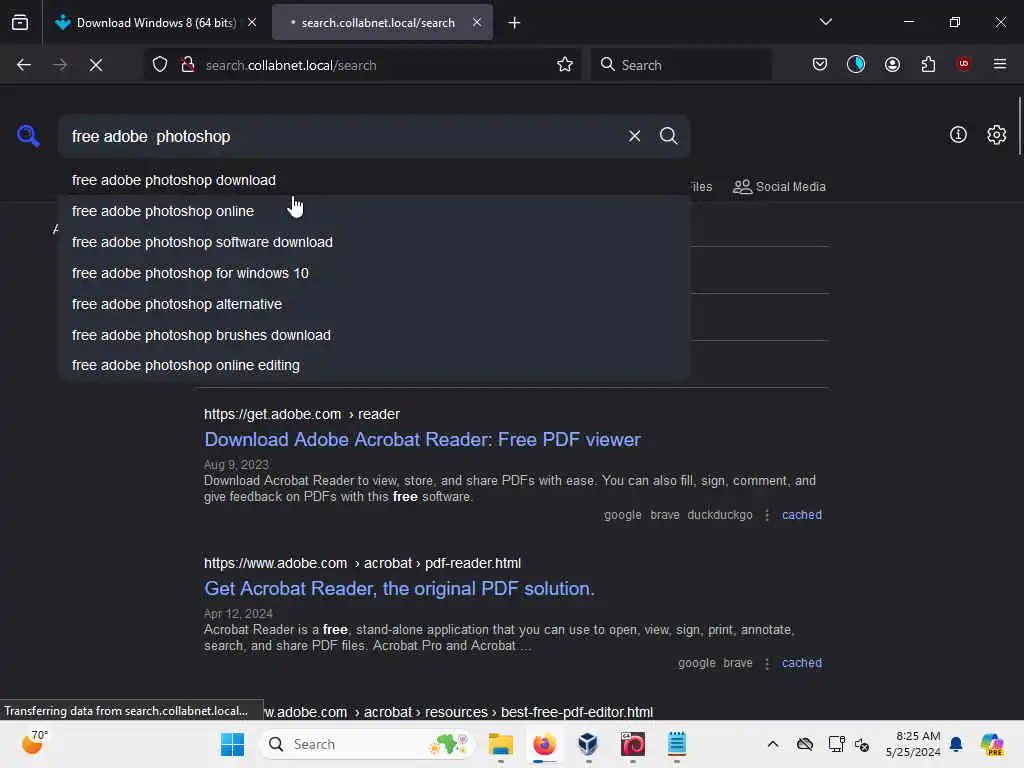Open cached link for pdf-reader.html result
1024x768 pixels.
pos(802,663)
